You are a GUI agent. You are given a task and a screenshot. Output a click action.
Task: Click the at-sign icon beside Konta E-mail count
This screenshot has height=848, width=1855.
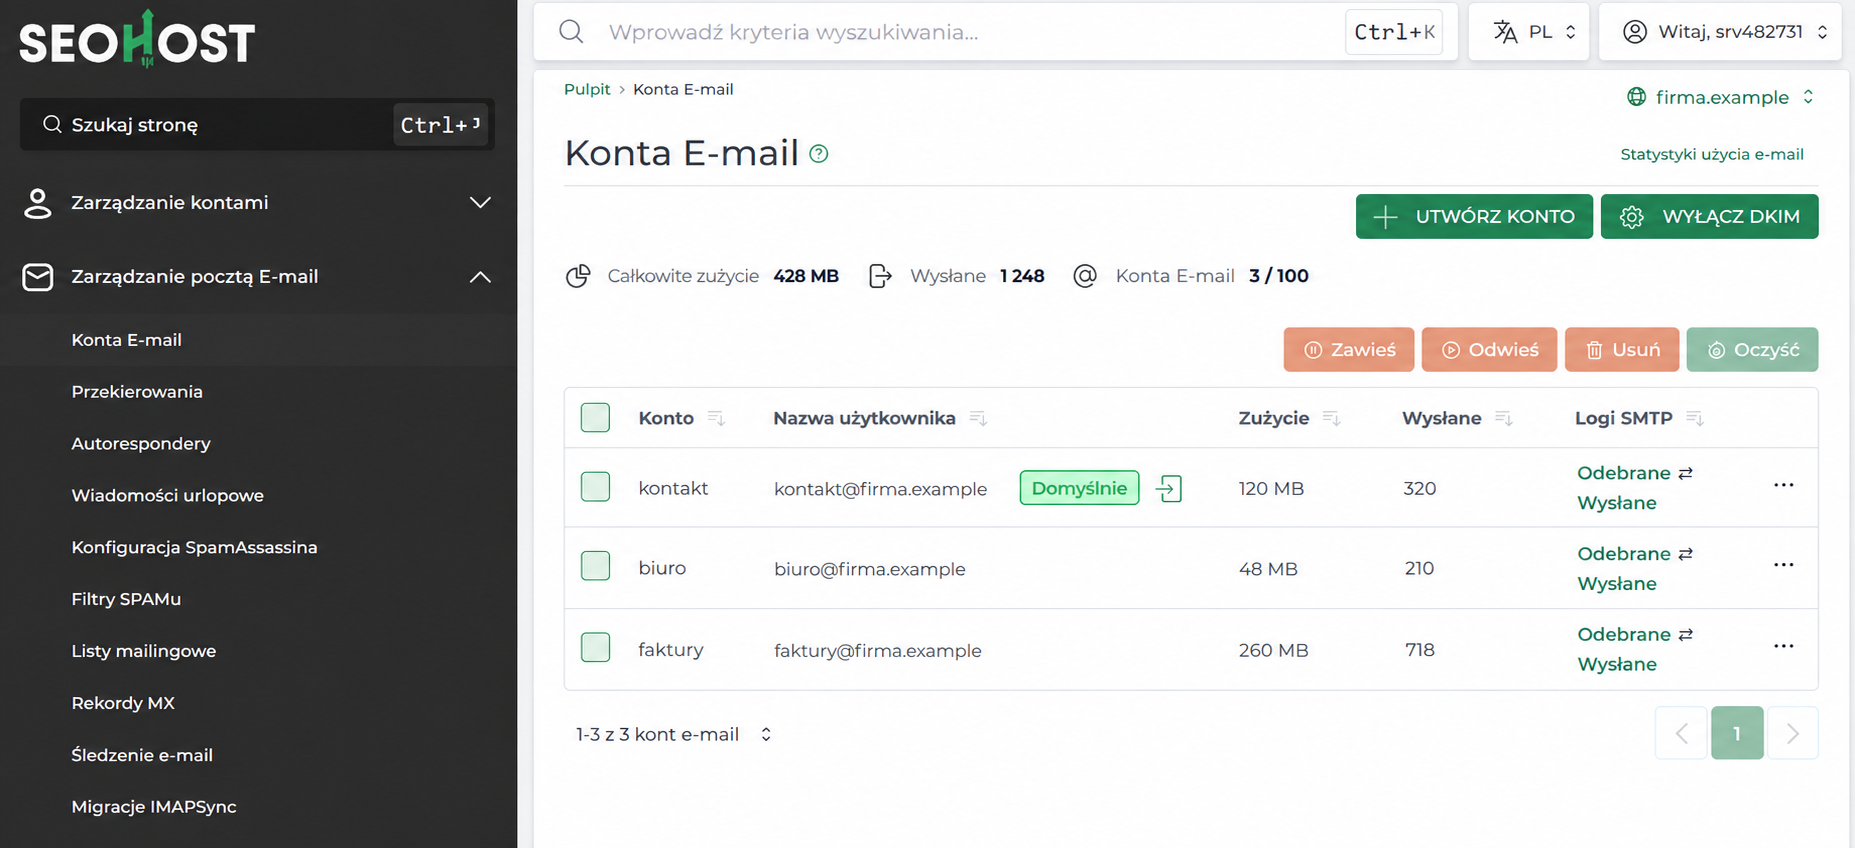(x=1085, y=276)
